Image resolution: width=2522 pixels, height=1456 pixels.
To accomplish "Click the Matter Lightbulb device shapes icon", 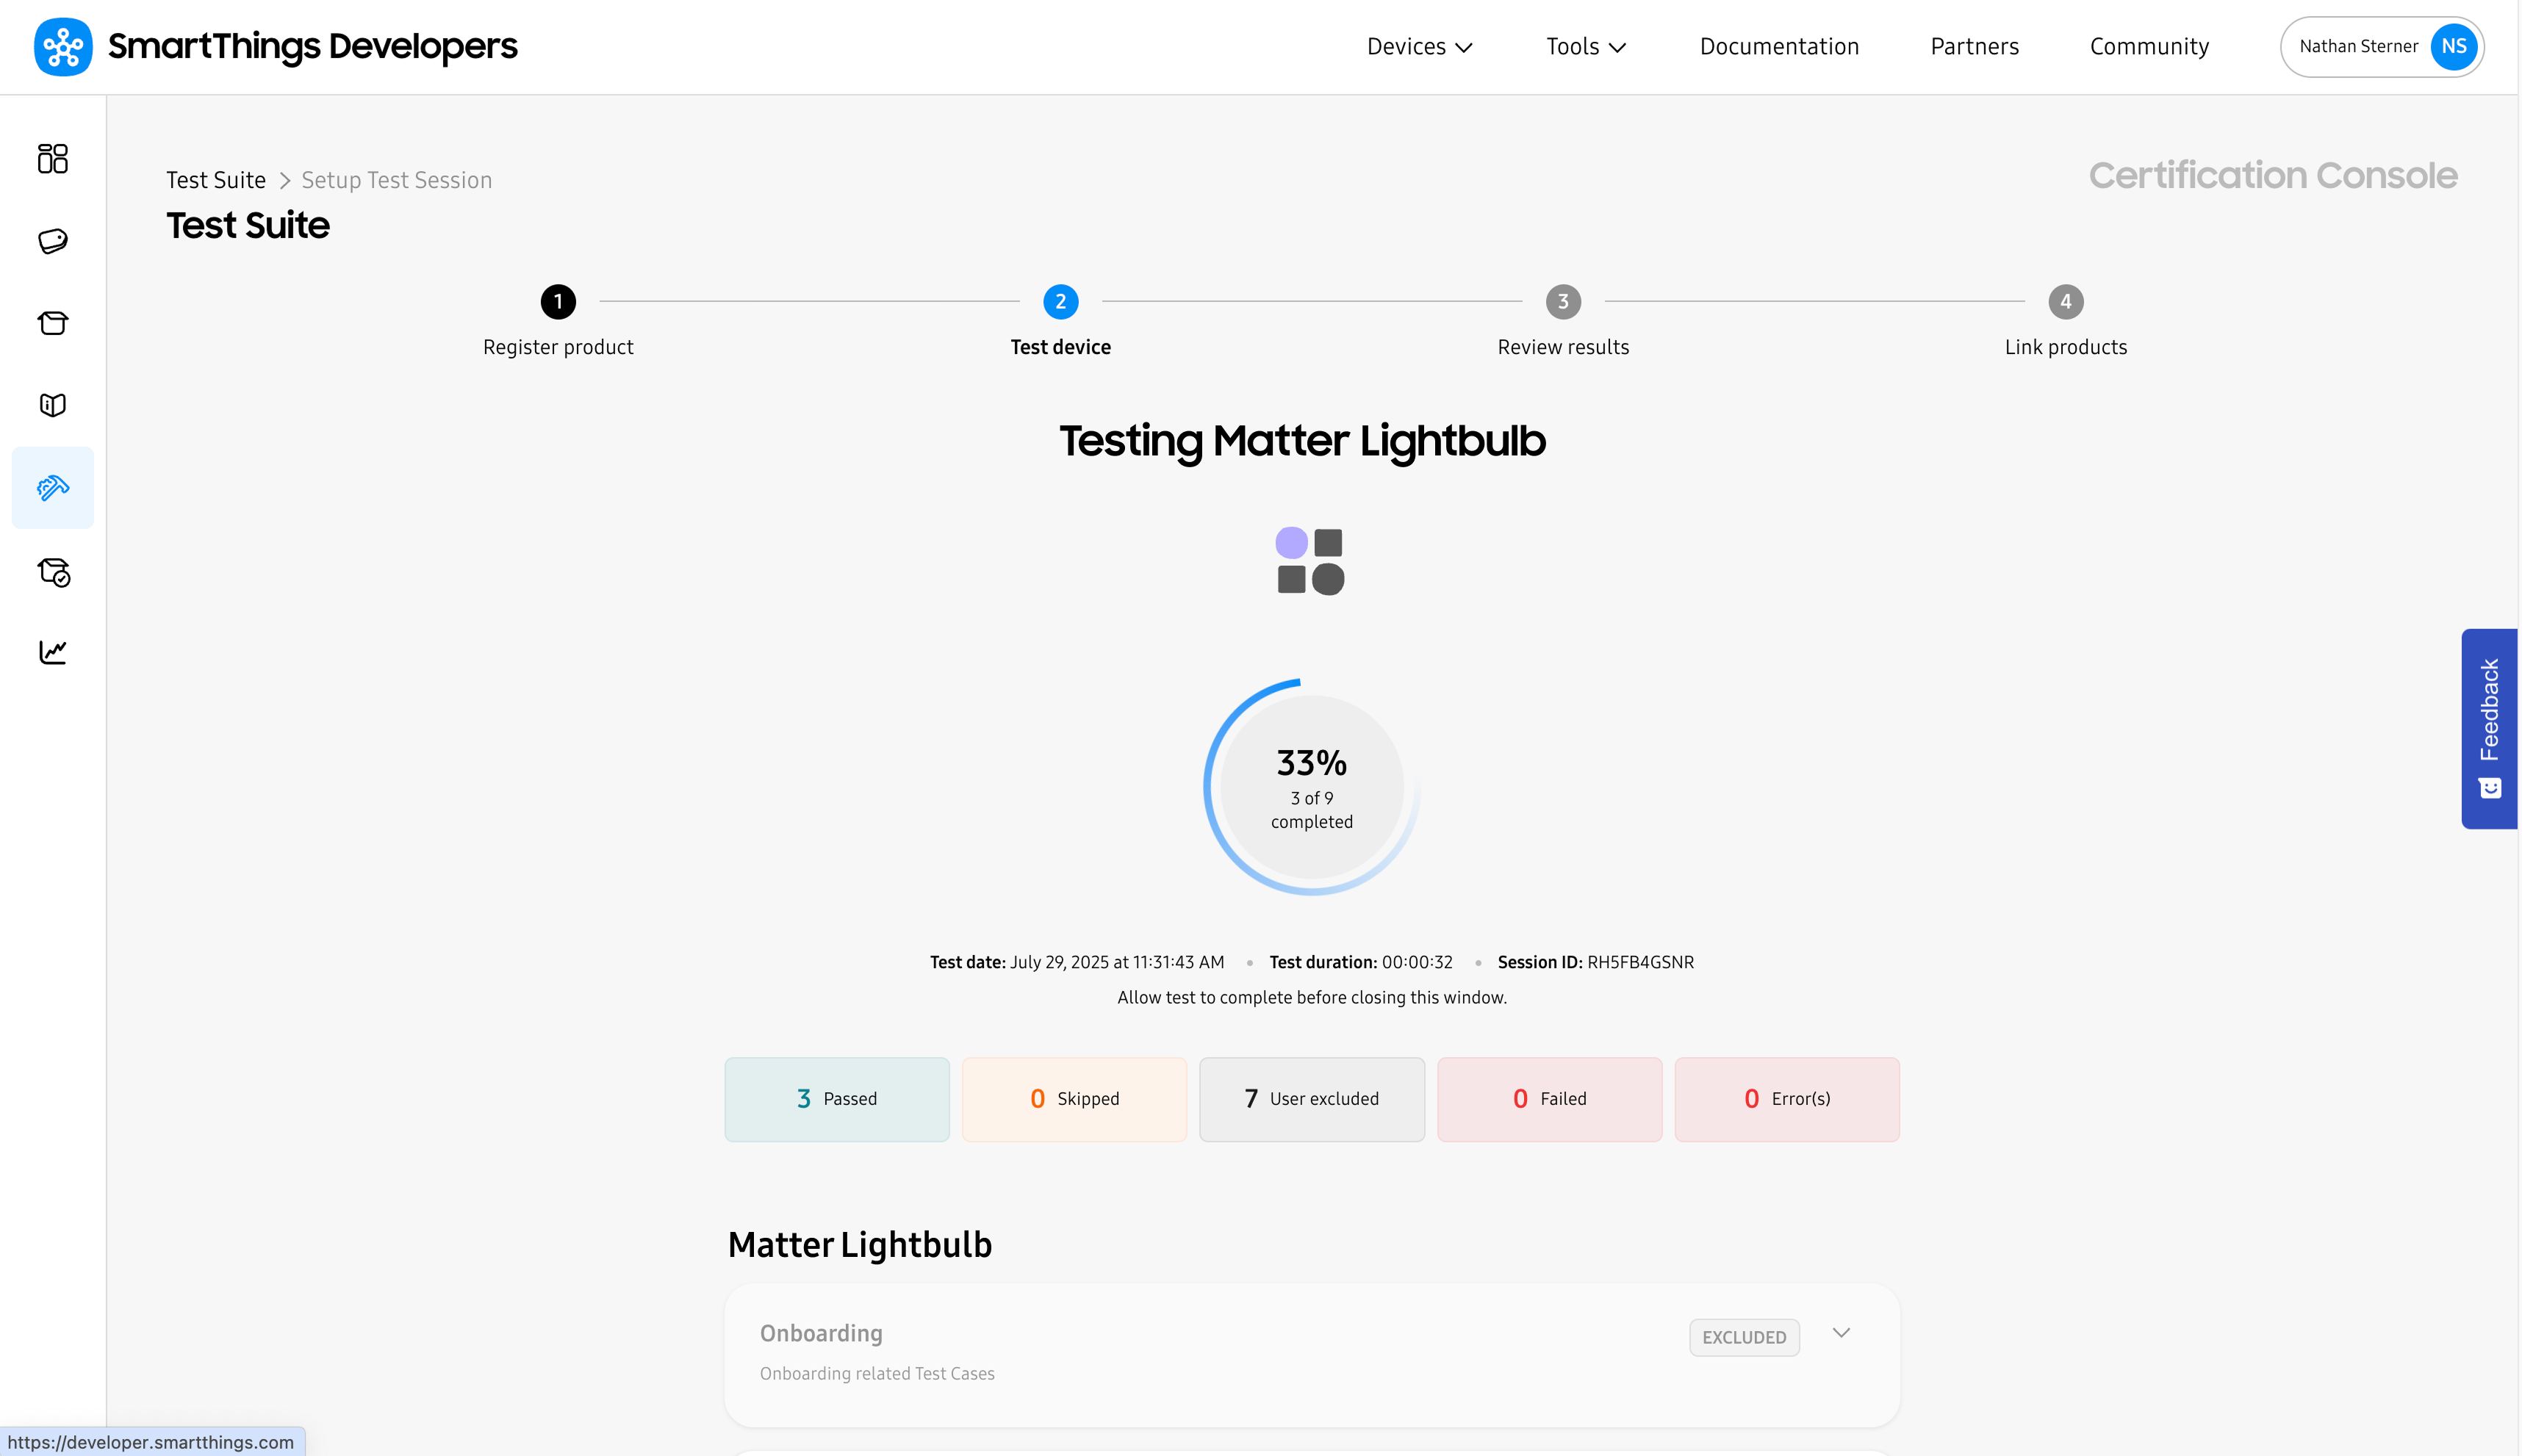I will click(1310, 561).
